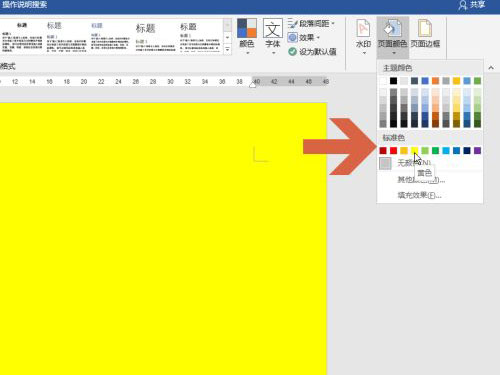Pick green in the theme colors top row
Viewport: 500px width, 375px height.
coord(477,81)
